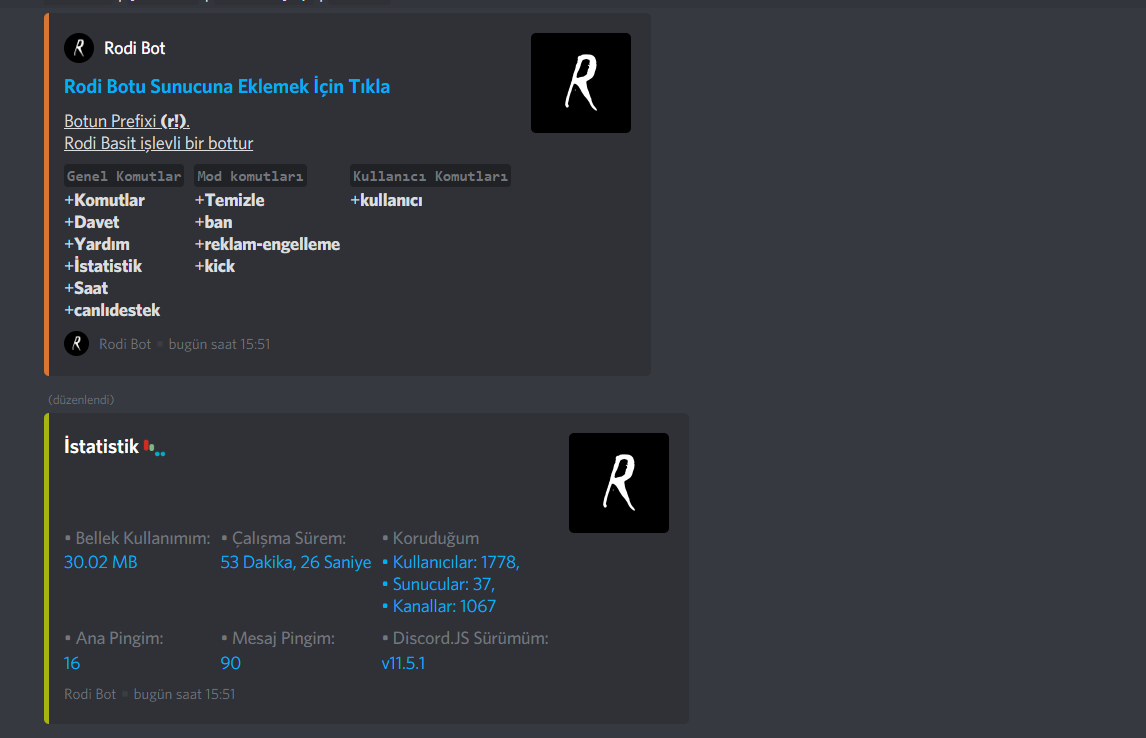
Task: Select the +Saat command text
Action: pyautogui.click(x=86, y=288)
